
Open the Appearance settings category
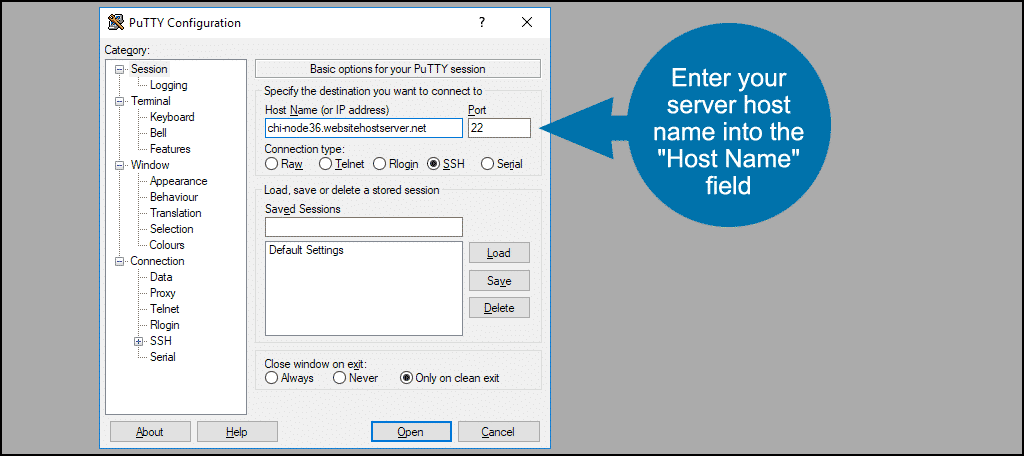coord(178,181)
